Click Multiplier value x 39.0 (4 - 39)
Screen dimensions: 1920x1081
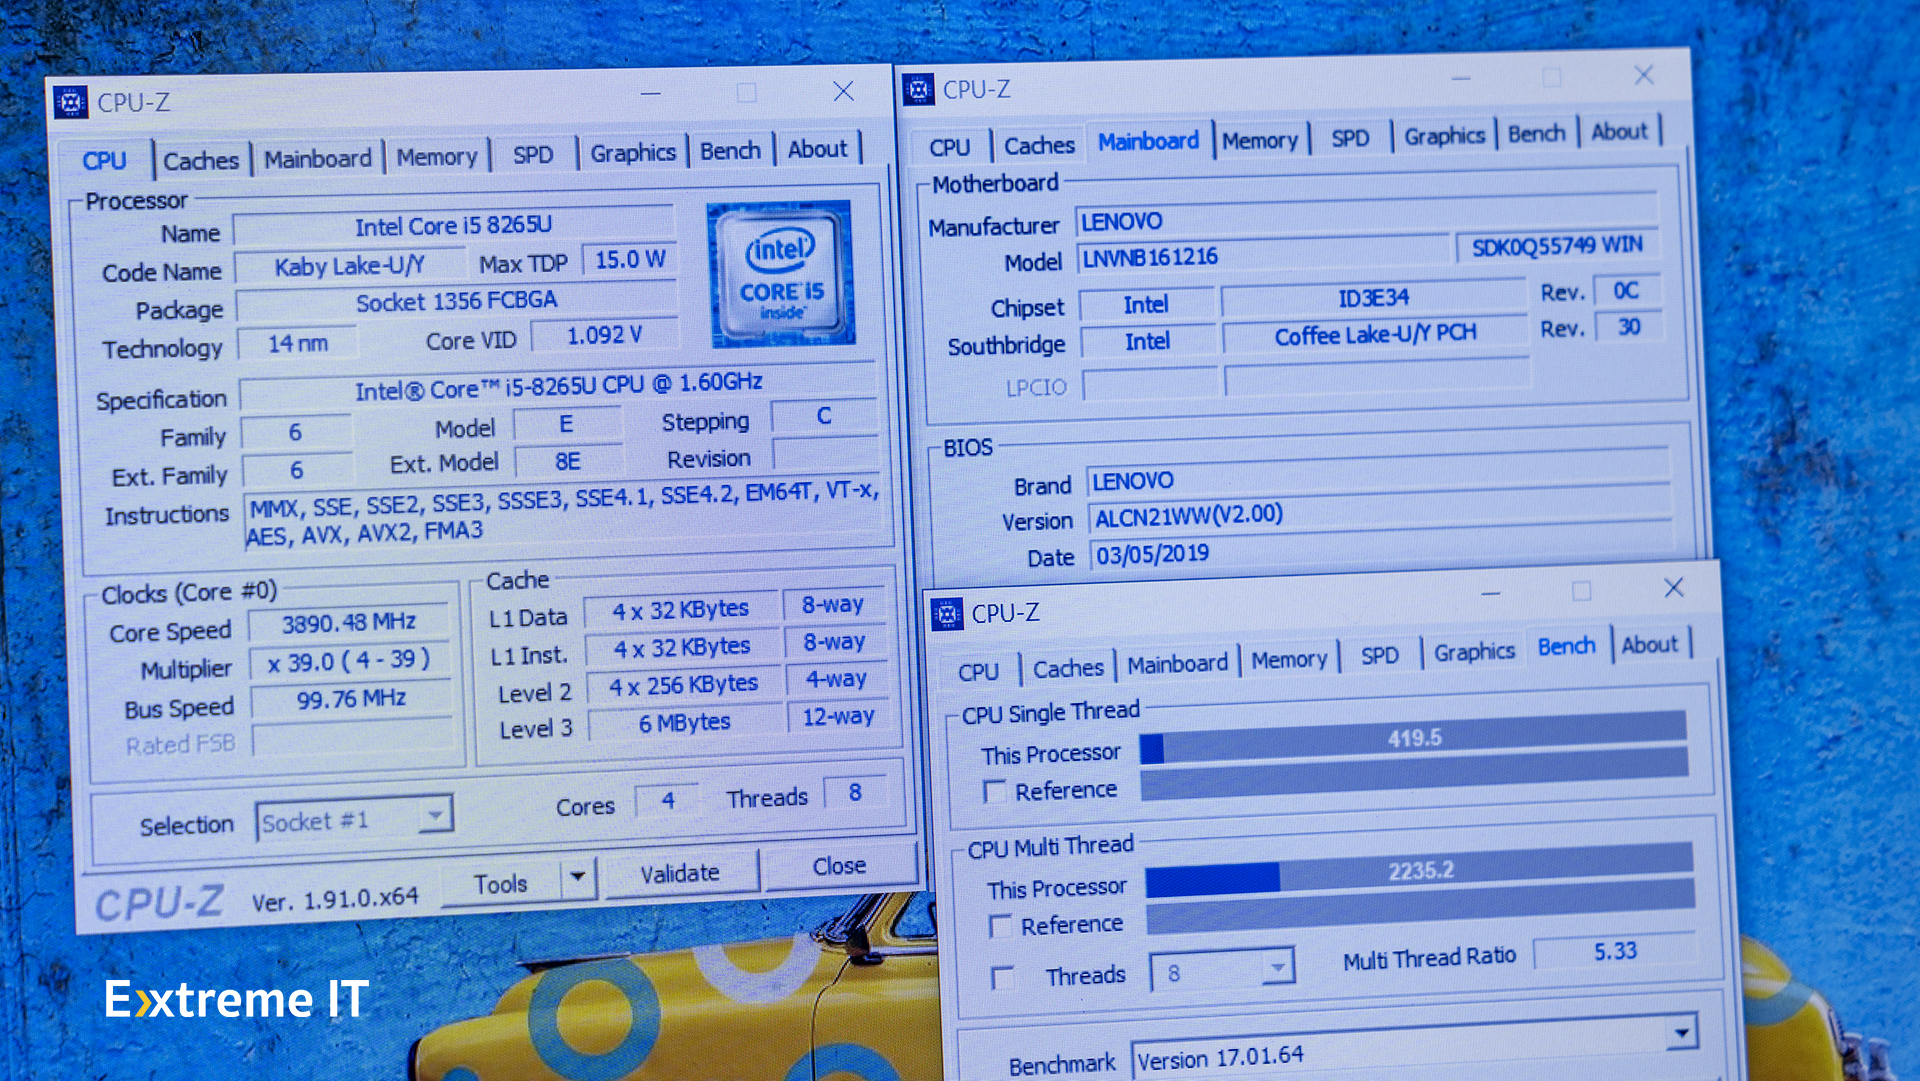coord(349,661)
